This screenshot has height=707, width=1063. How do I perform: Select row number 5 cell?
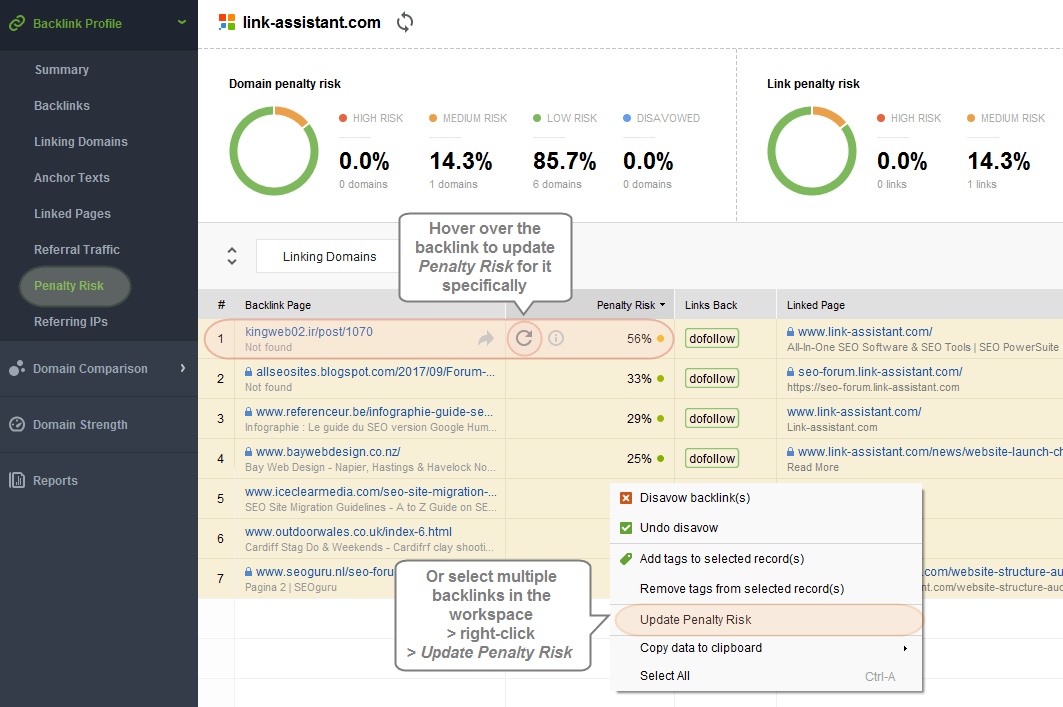(220, 499)
